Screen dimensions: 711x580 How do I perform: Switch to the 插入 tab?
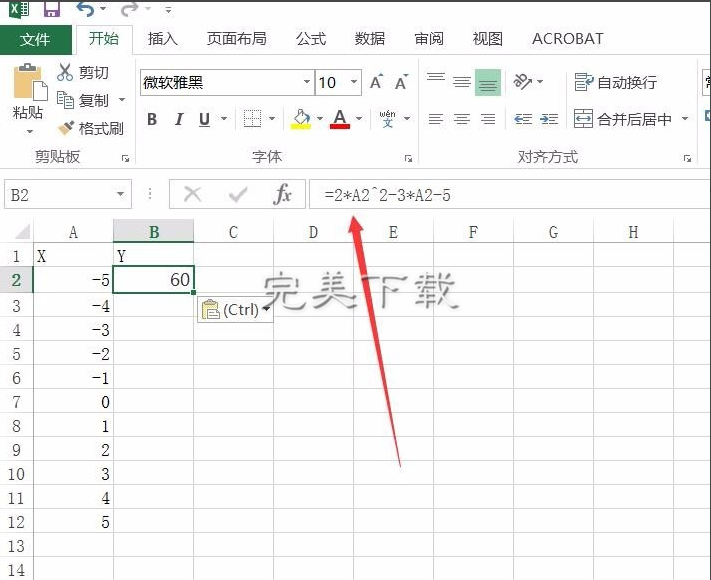tap(162, 39)
